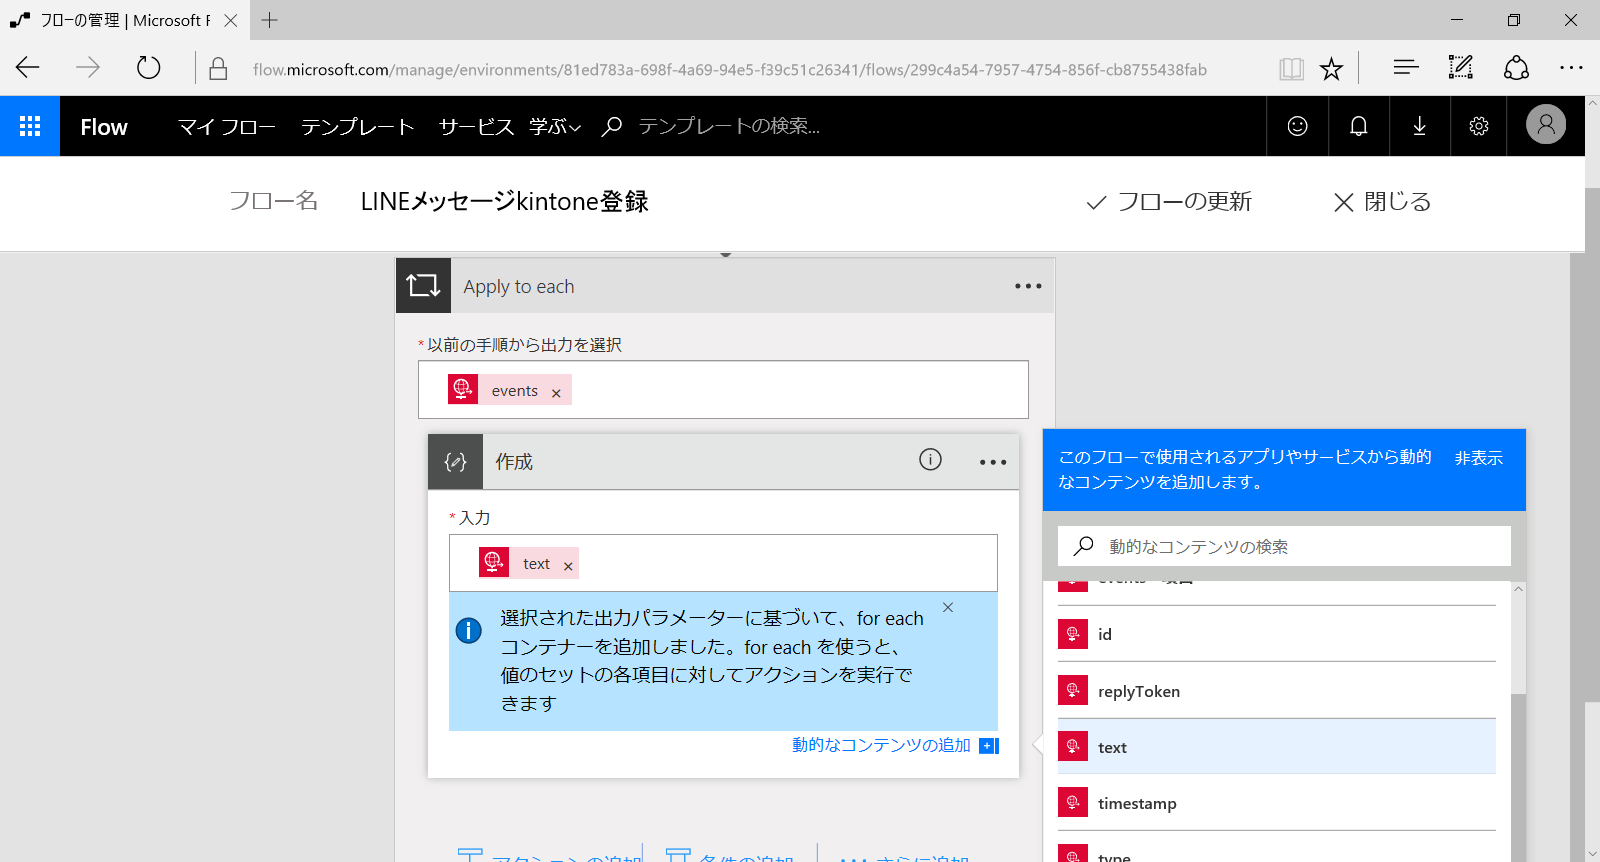Image resolution: width=1600 pixels, height=862 pixels.
Task: Open Flow settings gear
Action: tap(1479, 126)
